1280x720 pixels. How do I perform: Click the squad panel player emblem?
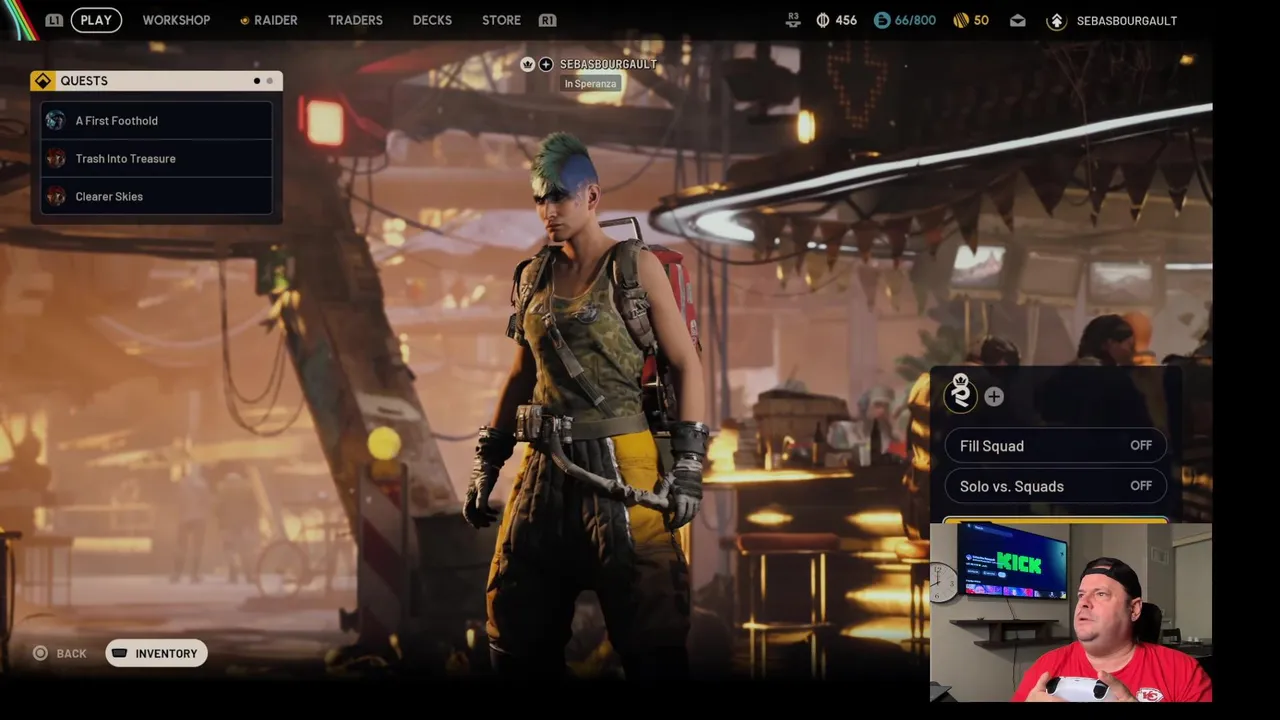(x=960, y=394)
